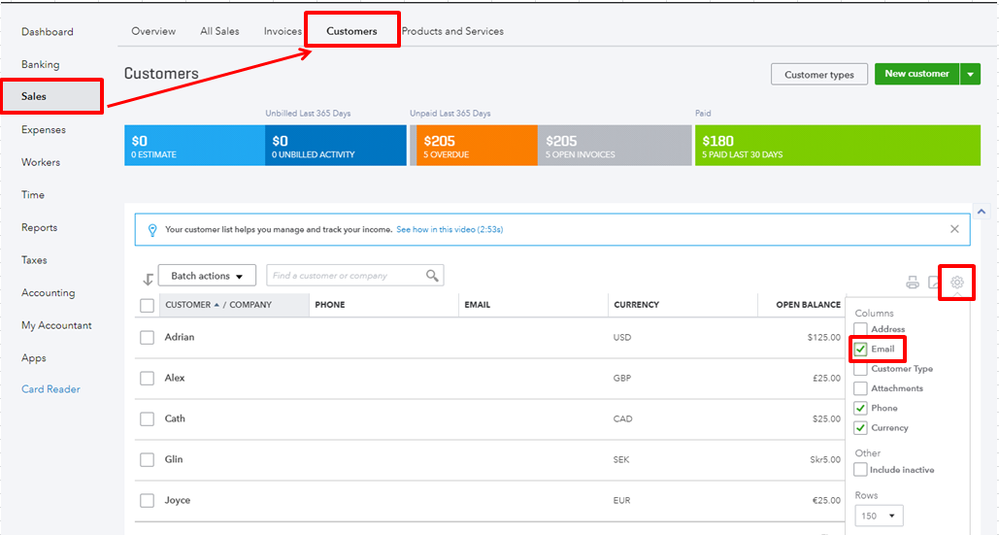The height and width of the screenshot is (535, 999).
Task: Open the Rows count dropdown showing 150
Action: pos(879,515)
